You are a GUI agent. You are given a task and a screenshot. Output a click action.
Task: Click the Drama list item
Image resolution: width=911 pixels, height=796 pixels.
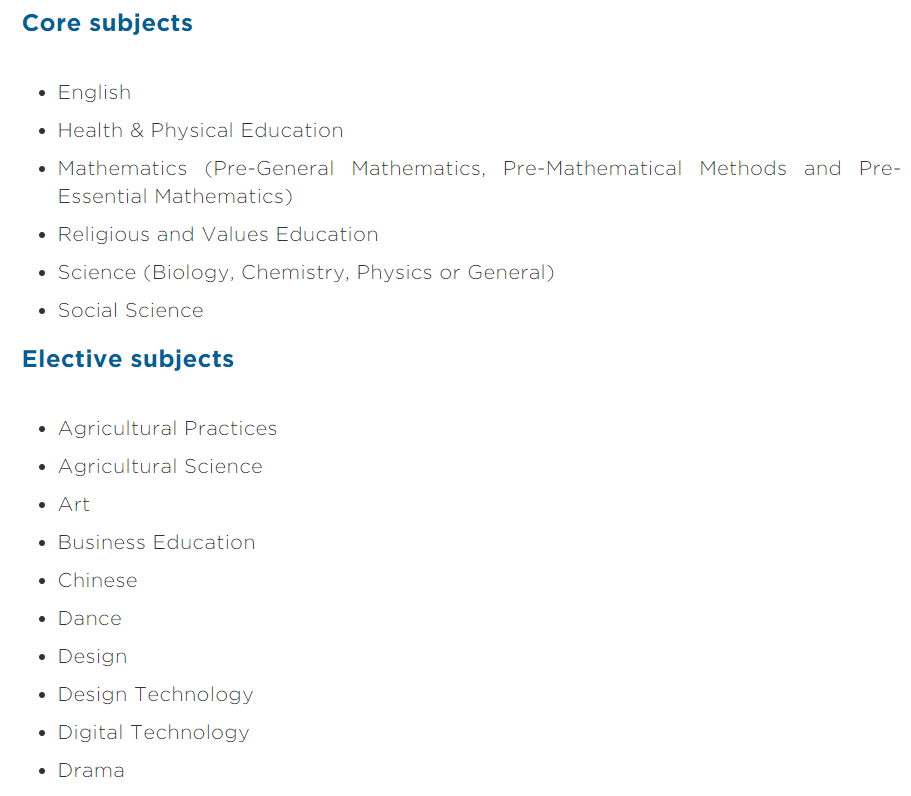pyautogui.click(x=91, y=770)
